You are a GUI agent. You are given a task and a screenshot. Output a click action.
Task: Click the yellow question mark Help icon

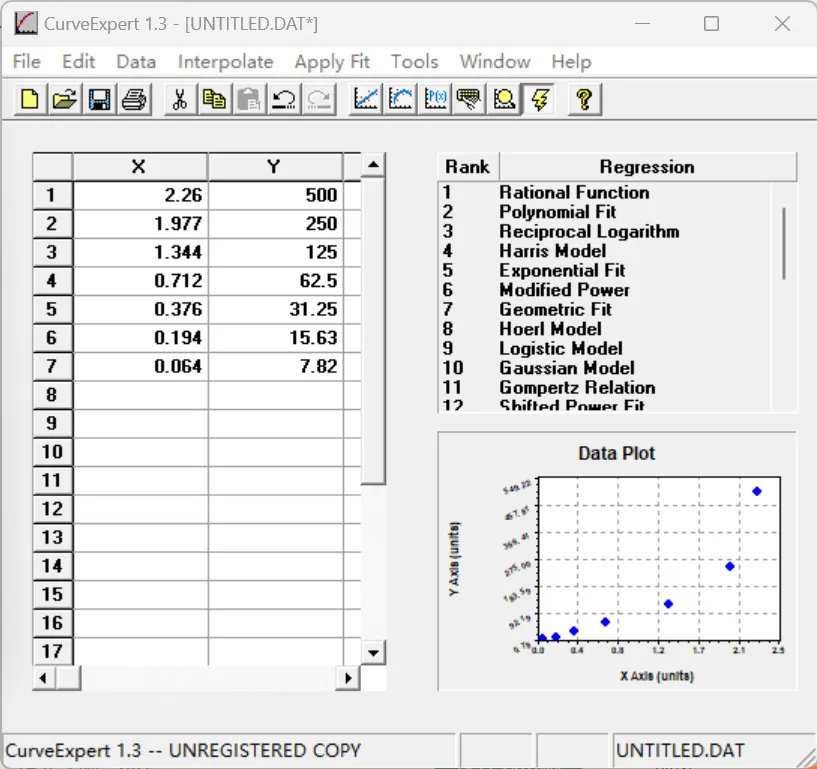click(x=585, y=99)
